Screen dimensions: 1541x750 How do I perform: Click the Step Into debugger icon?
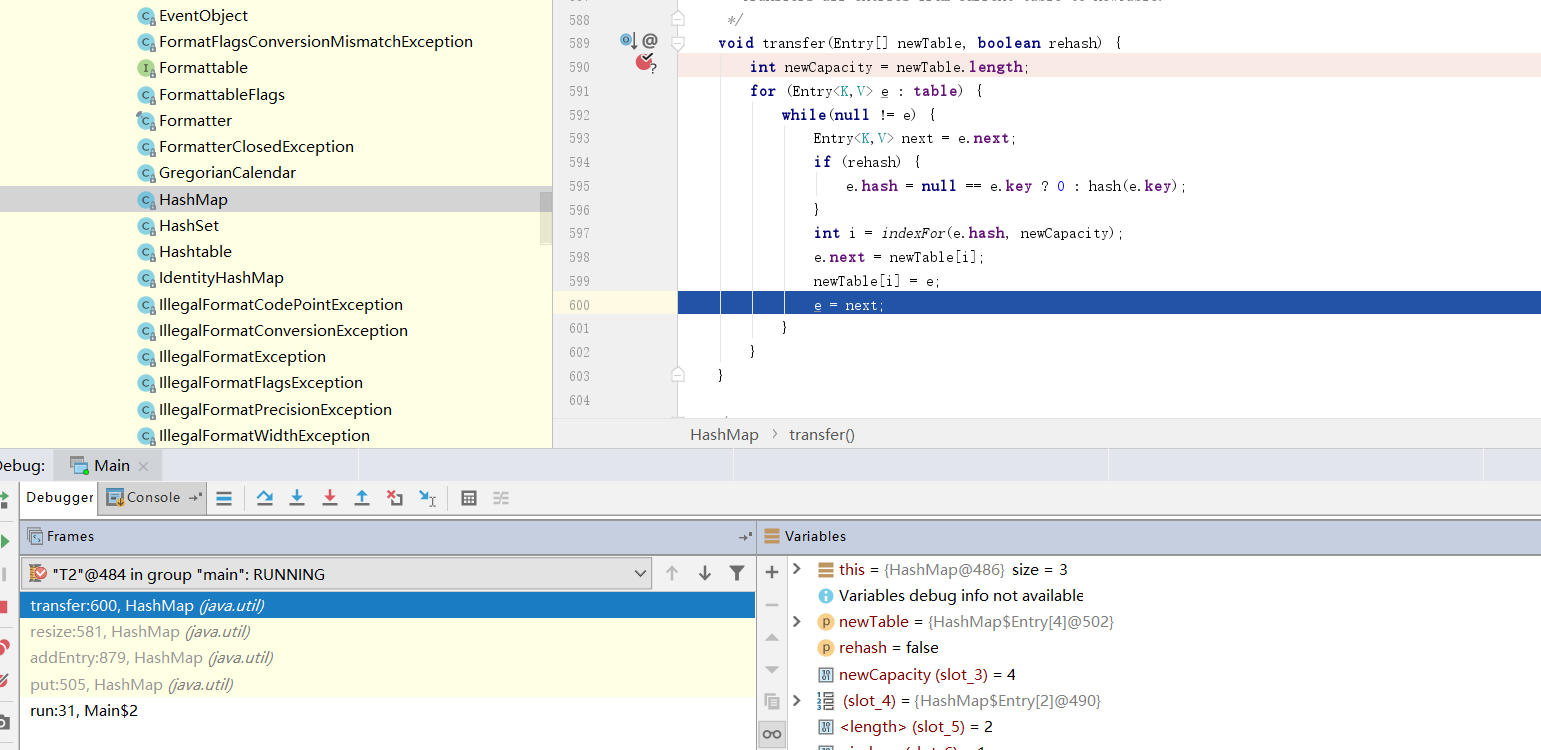point(297,498)
